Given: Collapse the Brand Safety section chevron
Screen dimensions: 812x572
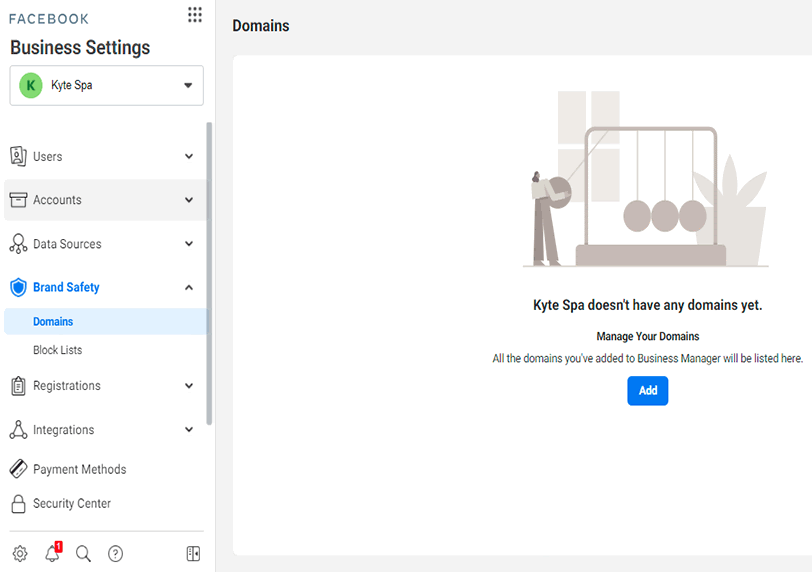Looking at the screenshot, I should (189, 287).
